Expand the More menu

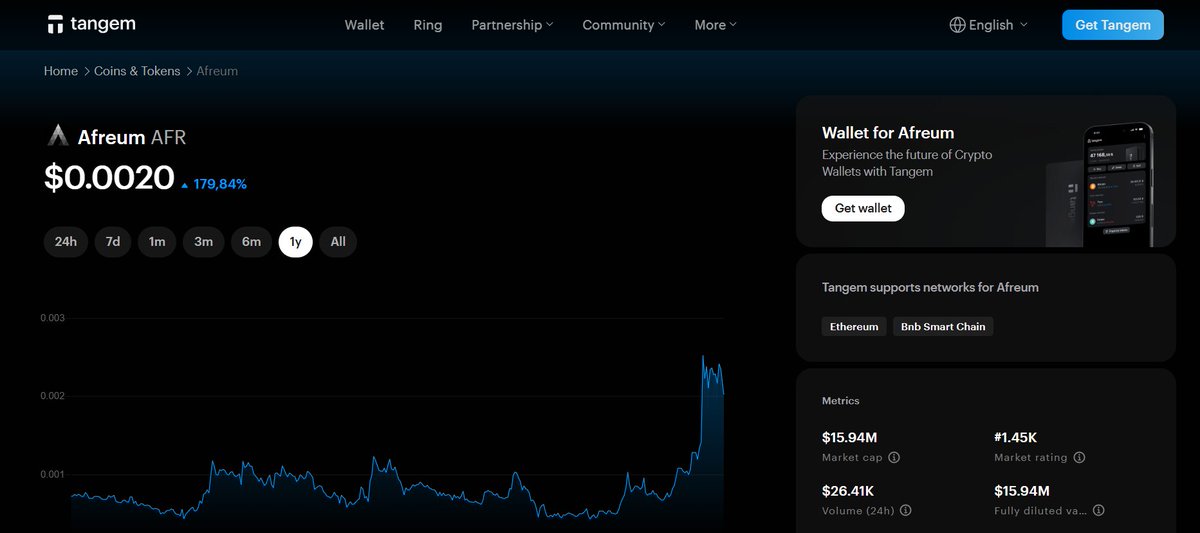(715, 25)
